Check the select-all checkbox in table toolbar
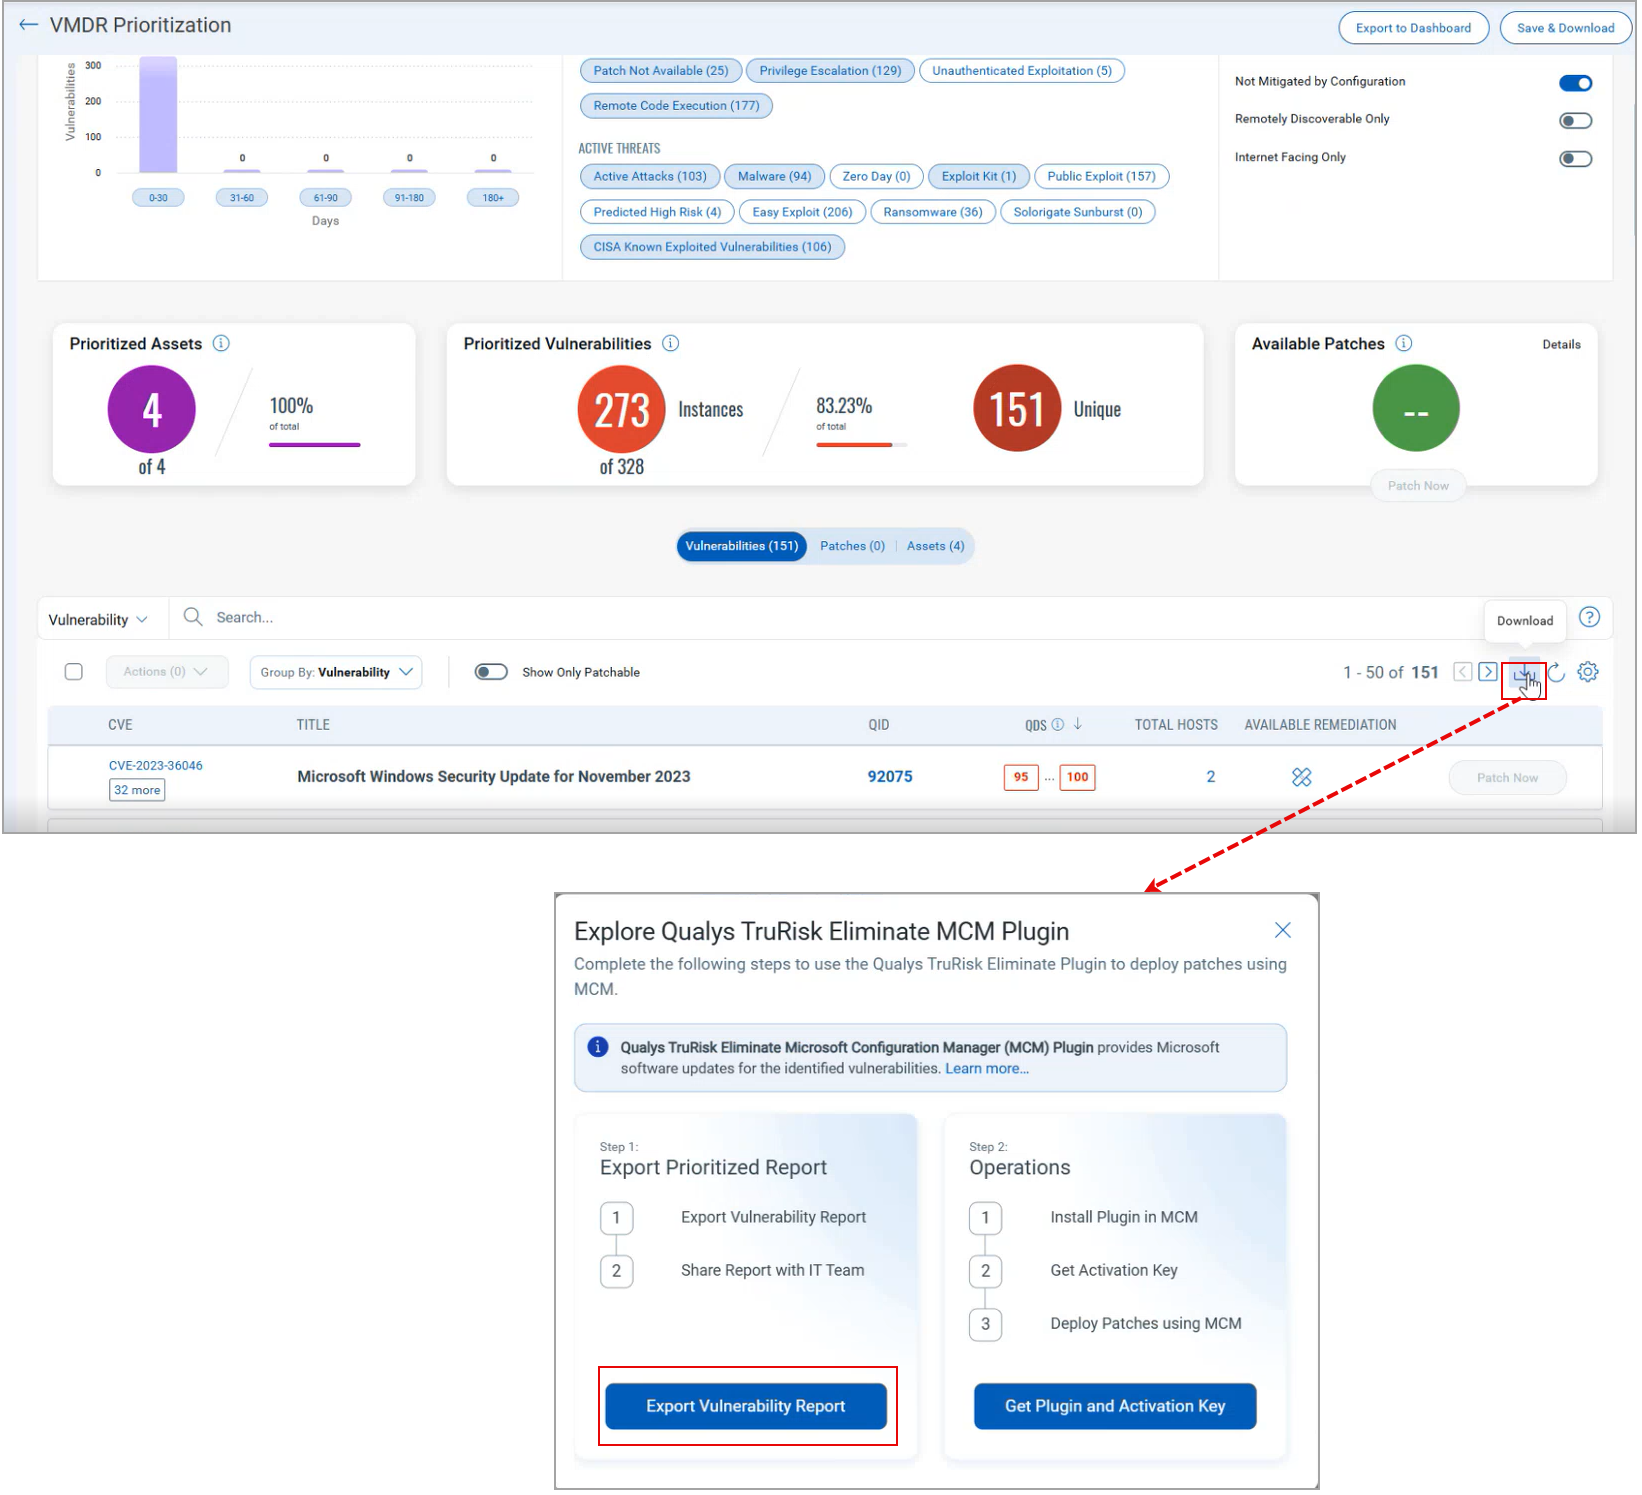Screen dimensions: 1642x1495 pyautogui.click(x=74, y=672)
